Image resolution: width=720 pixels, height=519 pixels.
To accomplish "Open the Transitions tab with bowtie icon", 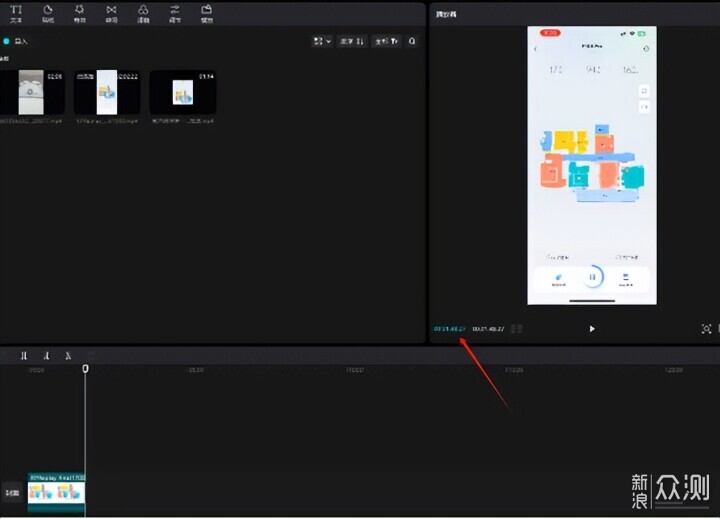I will [x=111, y=14].
